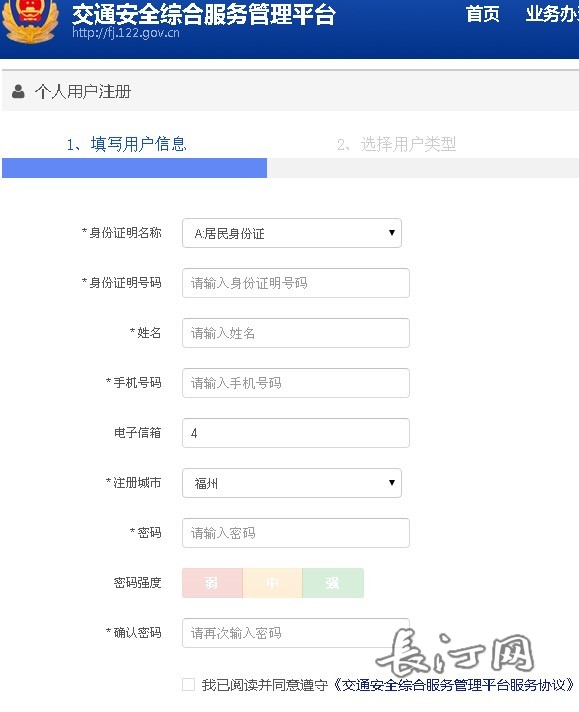This screenshot has width=579, height=712.
Task: Check the 我已阅读并同意遵守 agreement checkbox
Action: coord(188,684)
